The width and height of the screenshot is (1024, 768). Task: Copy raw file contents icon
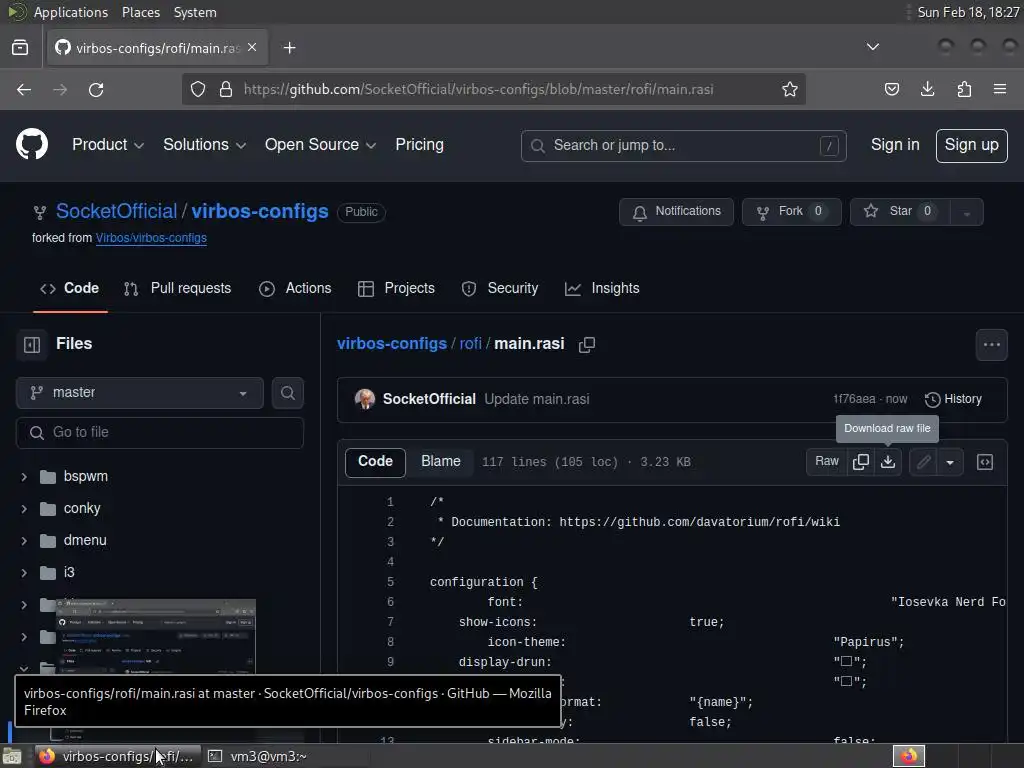pyautogui.click(x=861, y=462)
